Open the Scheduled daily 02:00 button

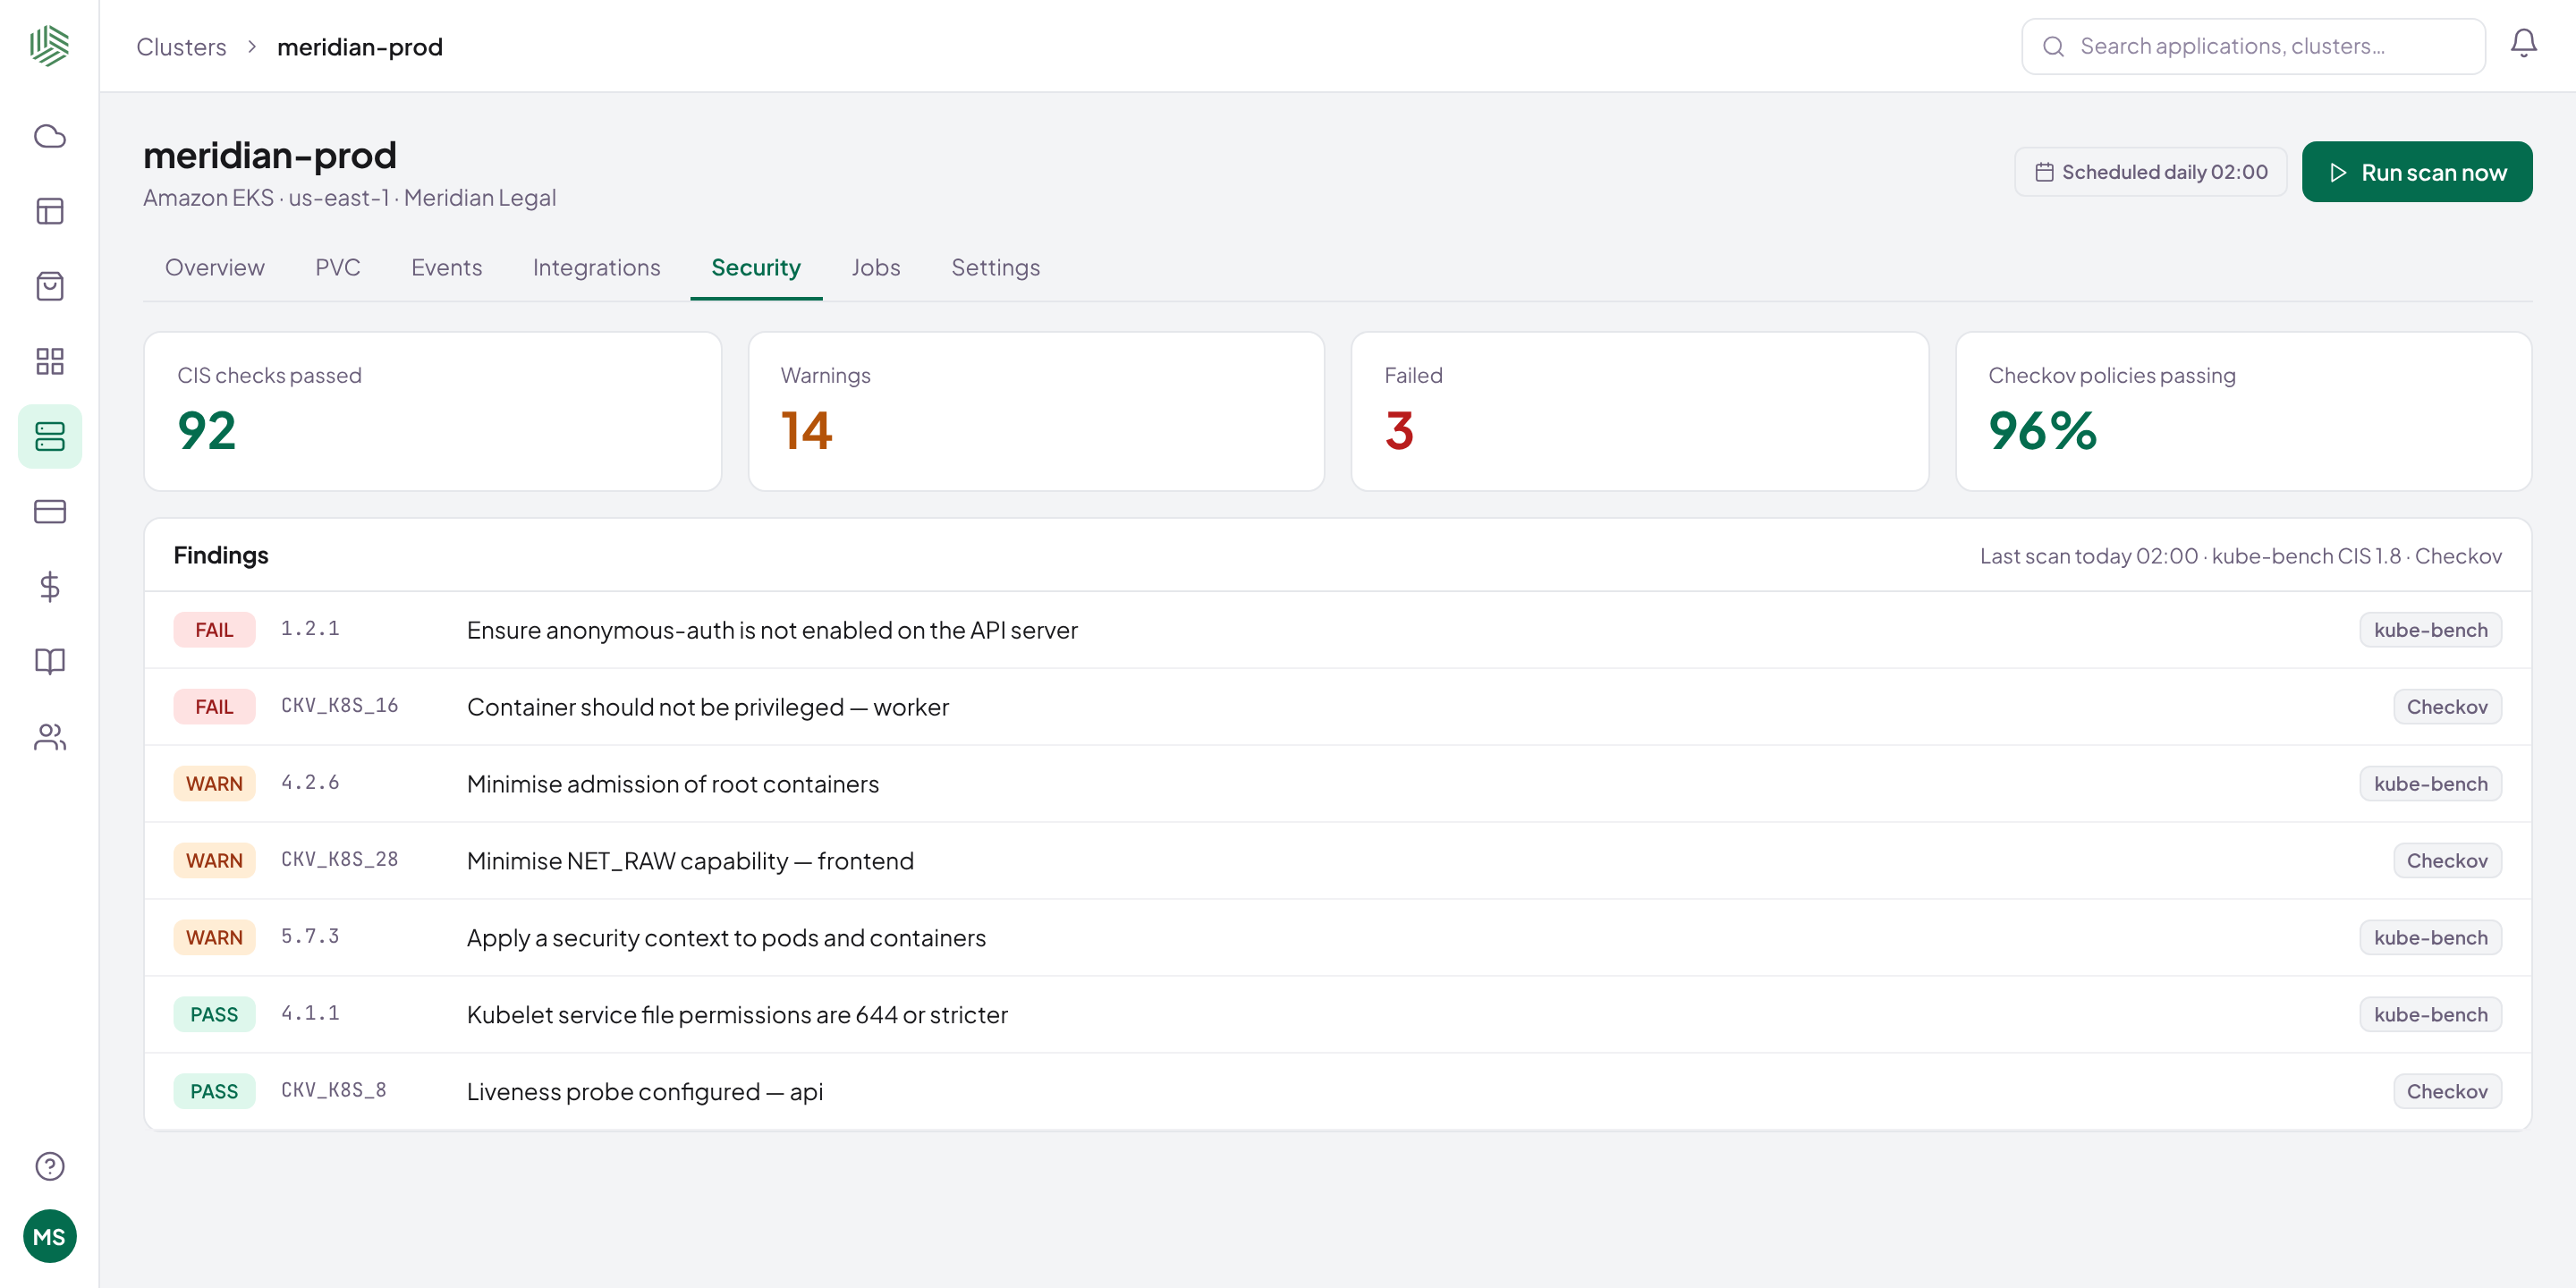click(2150, 172)
